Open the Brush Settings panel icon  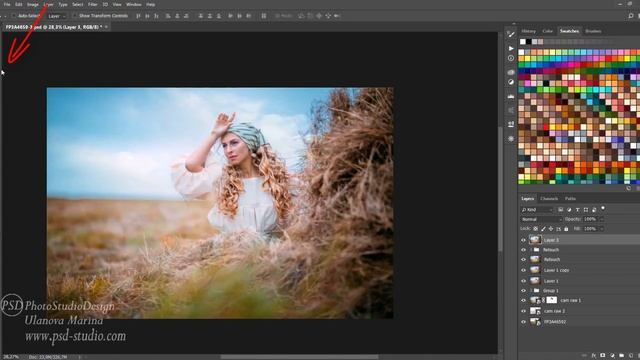coord(511,34)
